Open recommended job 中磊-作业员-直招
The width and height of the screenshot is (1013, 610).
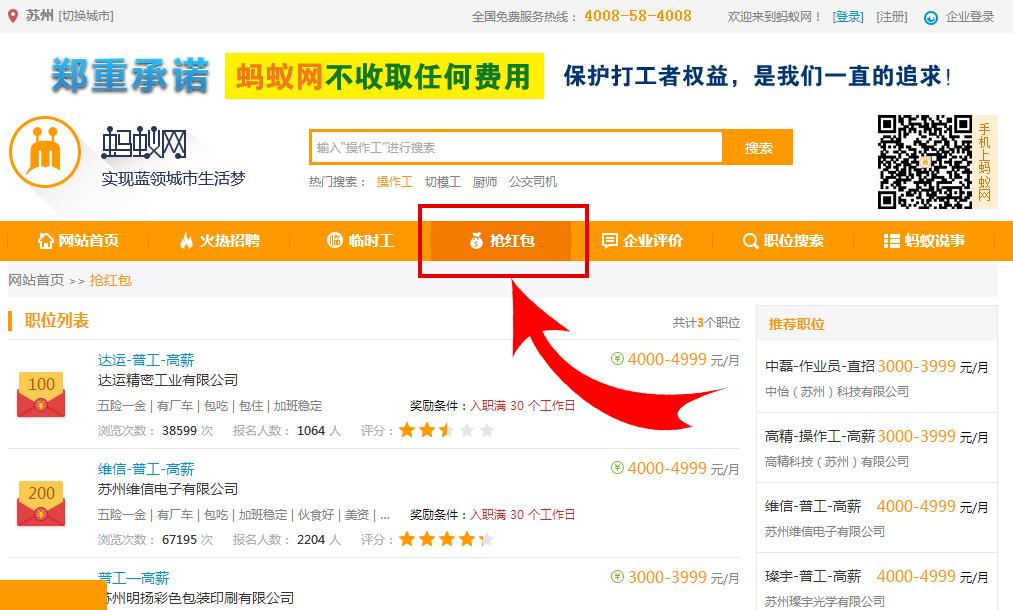820,366
